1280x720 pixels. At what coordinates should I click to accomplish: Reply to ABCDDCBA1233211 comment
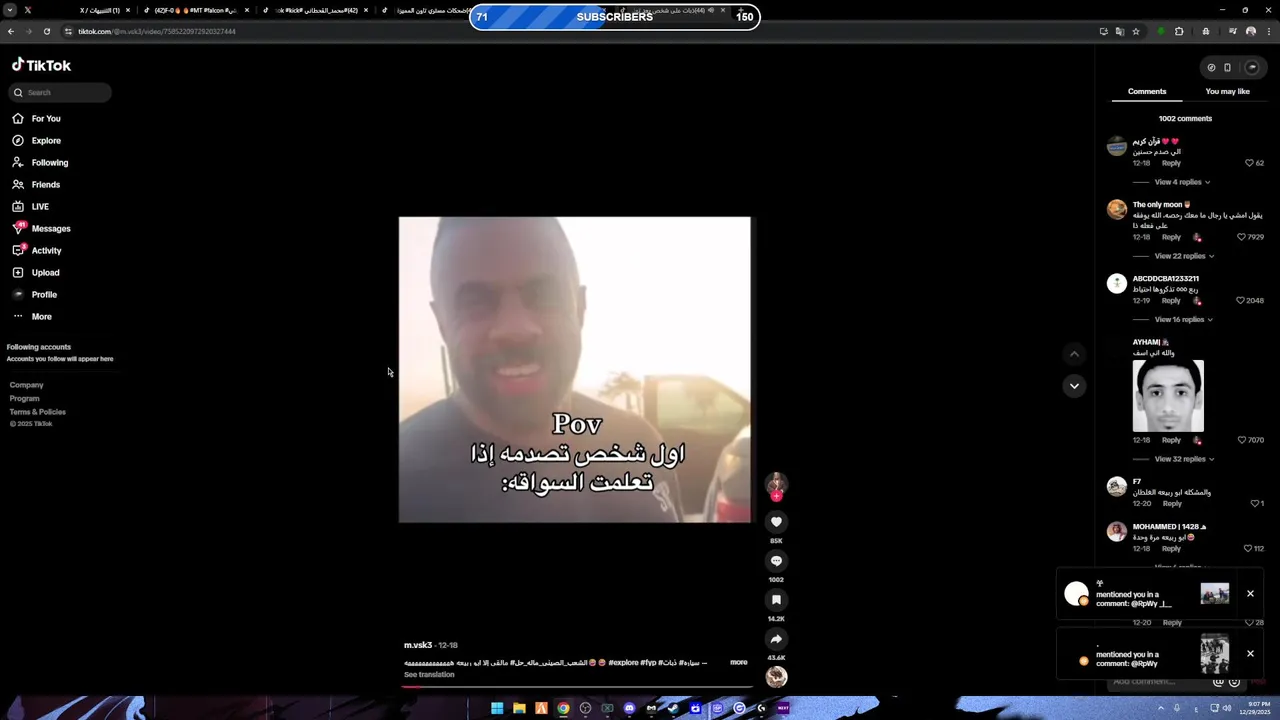1171,301
